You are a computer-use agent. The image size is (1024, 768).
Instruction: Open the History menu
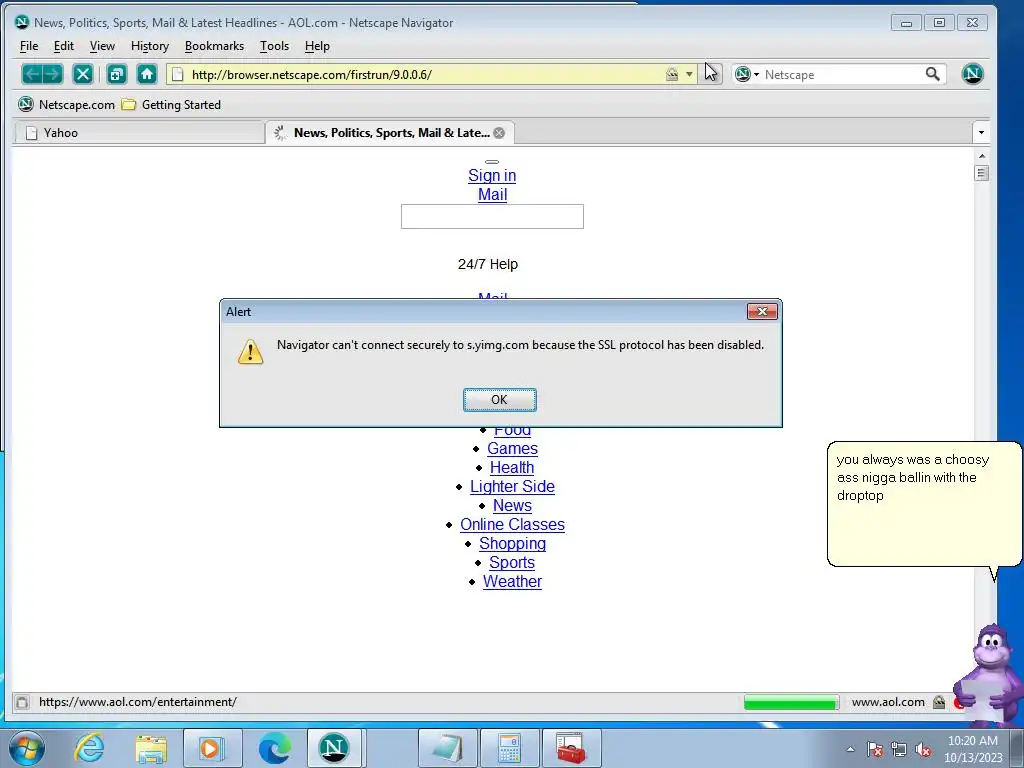click(x=150, y=46)
